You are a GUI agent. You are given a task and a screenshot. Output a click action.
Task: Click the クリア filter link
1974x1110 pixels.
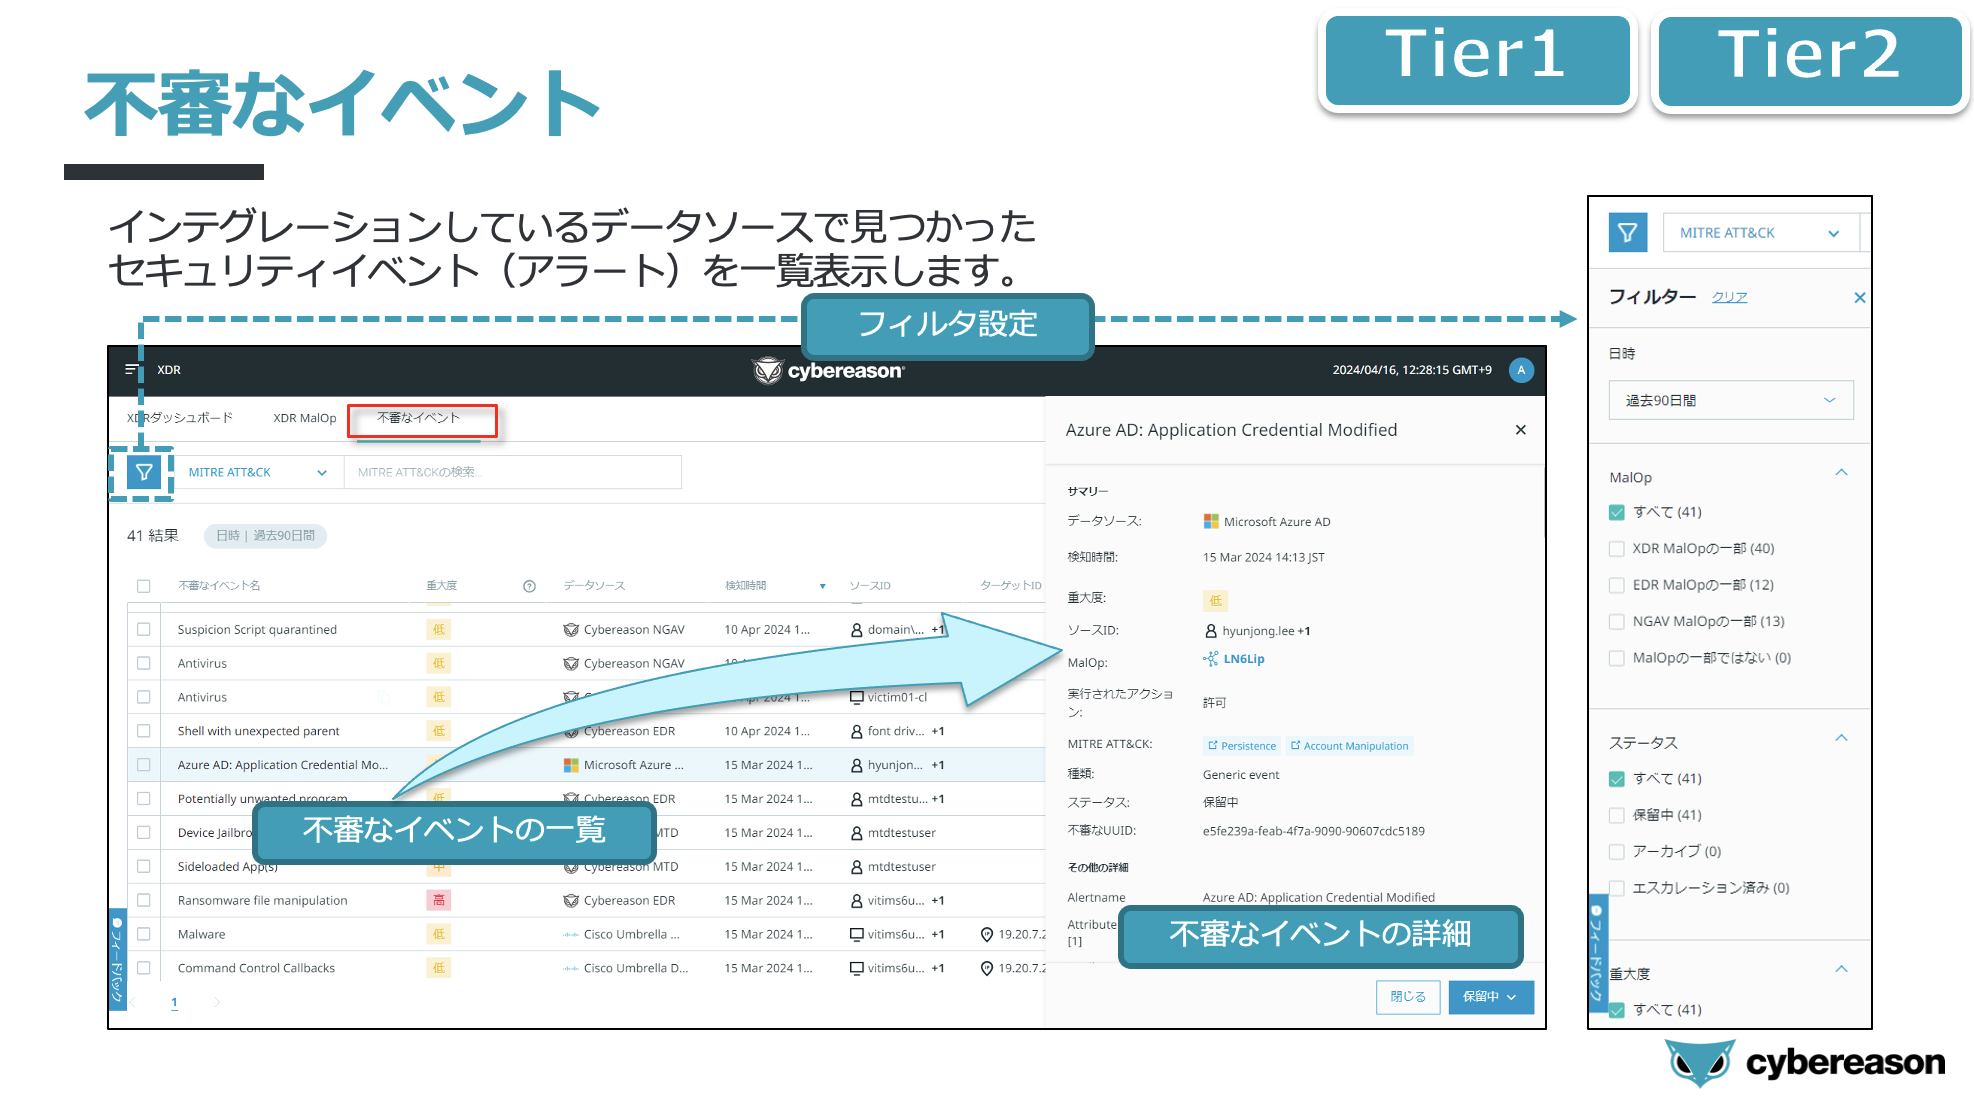[1729, 297]
